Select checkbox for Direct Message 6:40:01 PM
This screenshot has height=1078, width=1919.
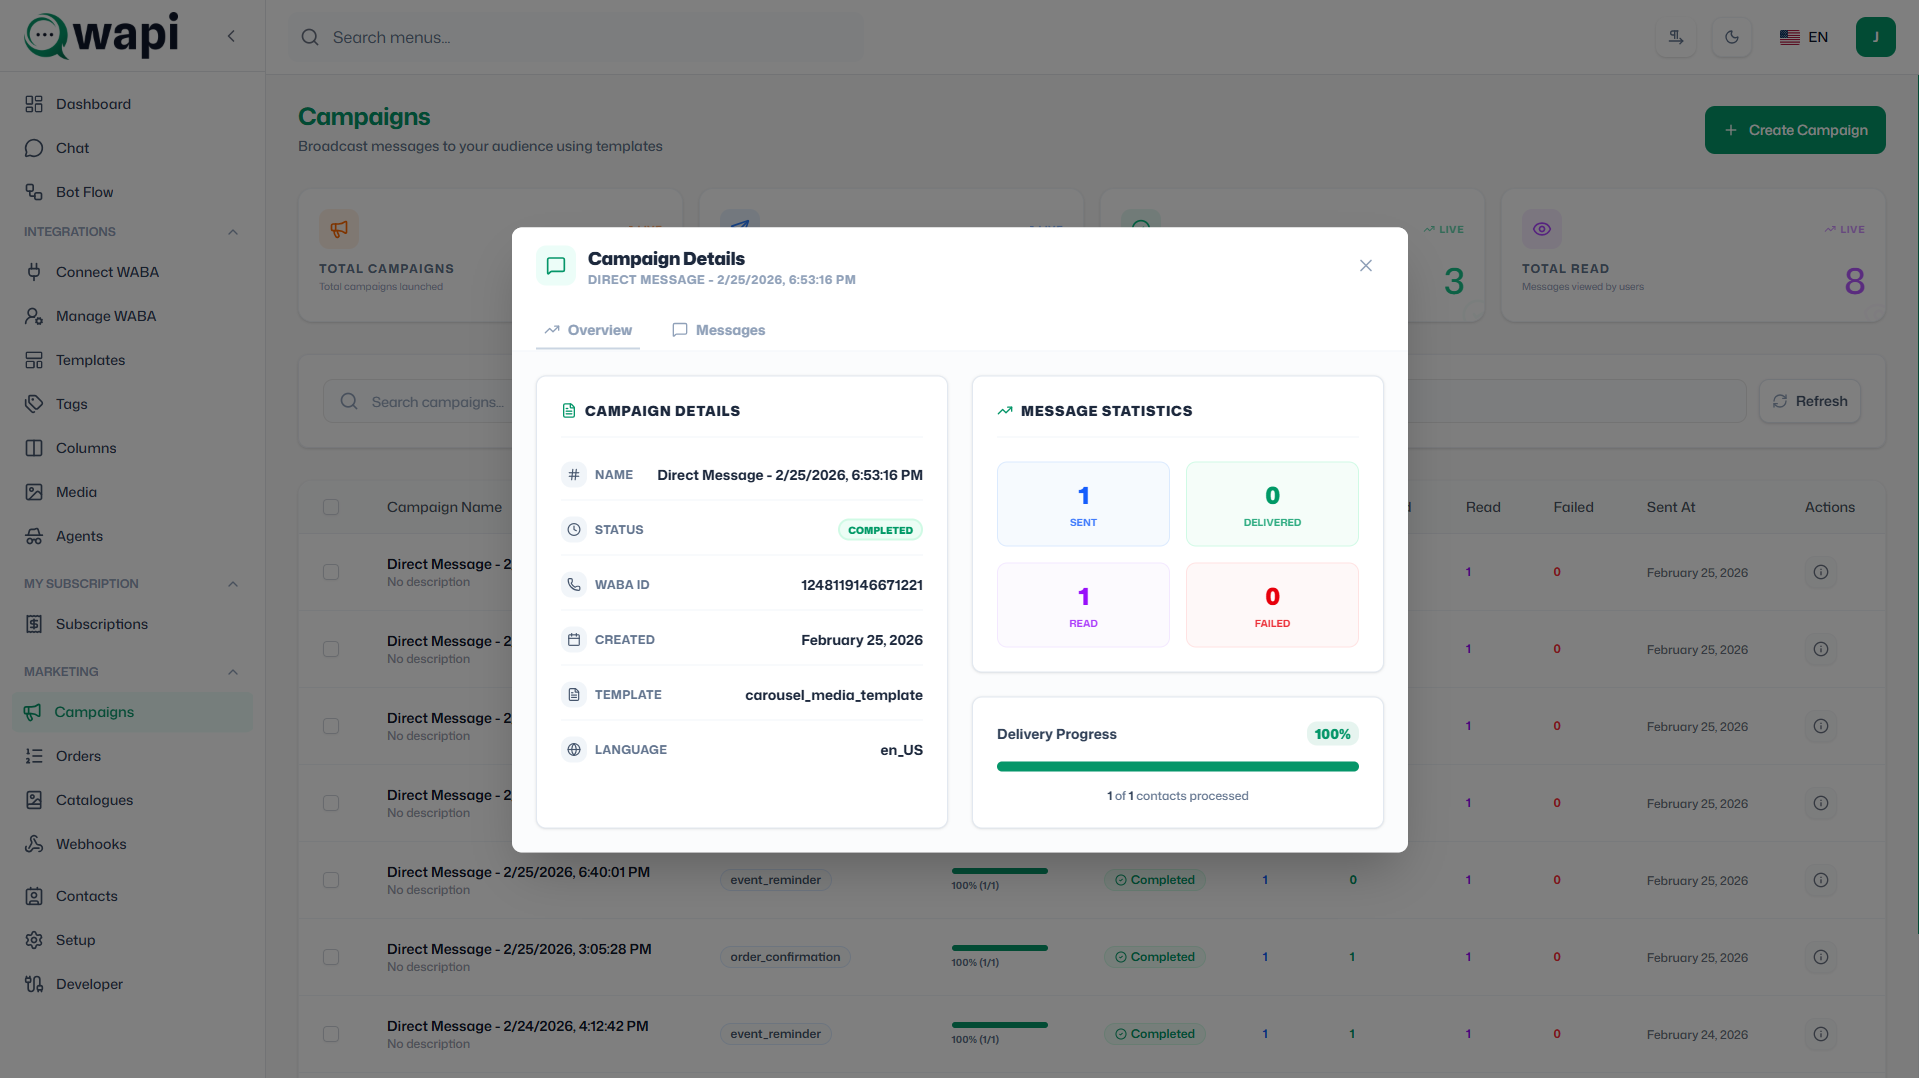point(331,880)
